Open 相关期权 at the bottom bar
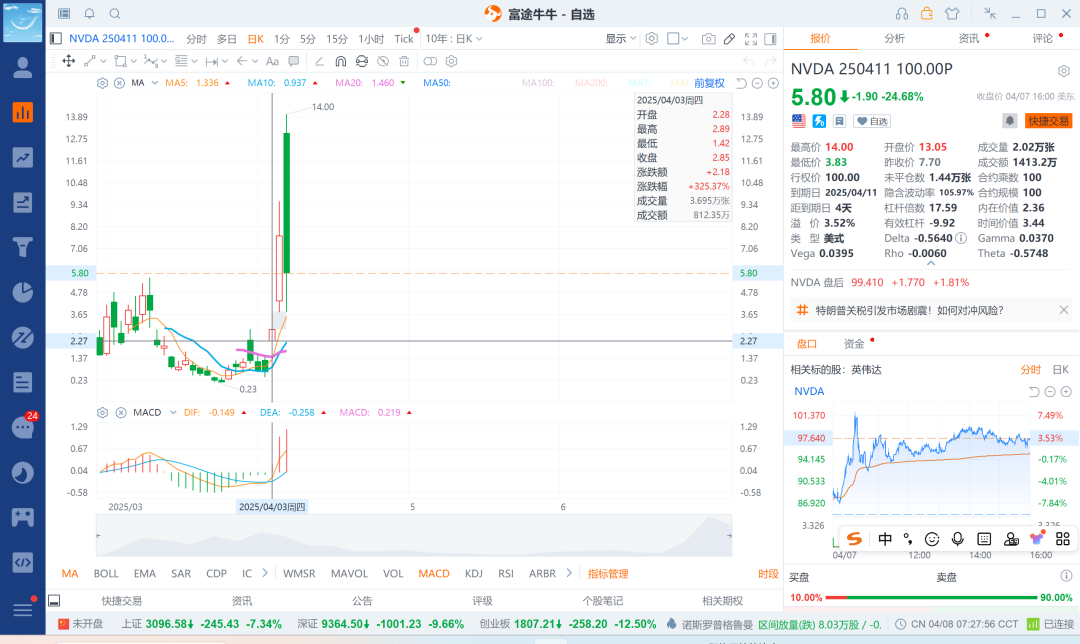The image size is (1080, 644). pyautogui.click(x=723, y=601)
